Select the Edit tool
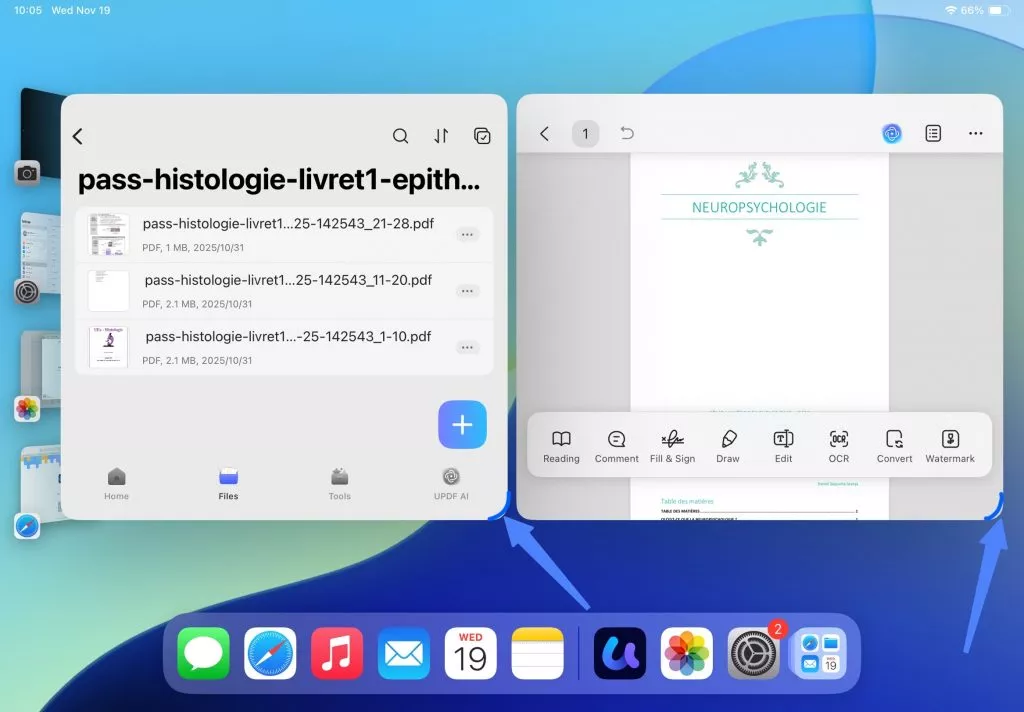This screenshot has width=1024, height=712. (783, 444)
